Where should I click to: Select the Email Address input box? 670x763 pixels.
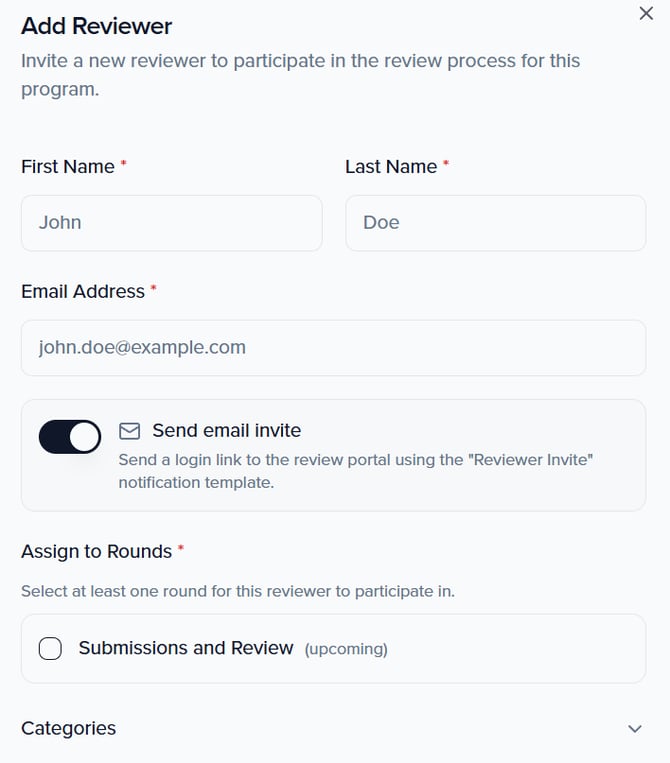pyautogui.click(x=333, y=348)
